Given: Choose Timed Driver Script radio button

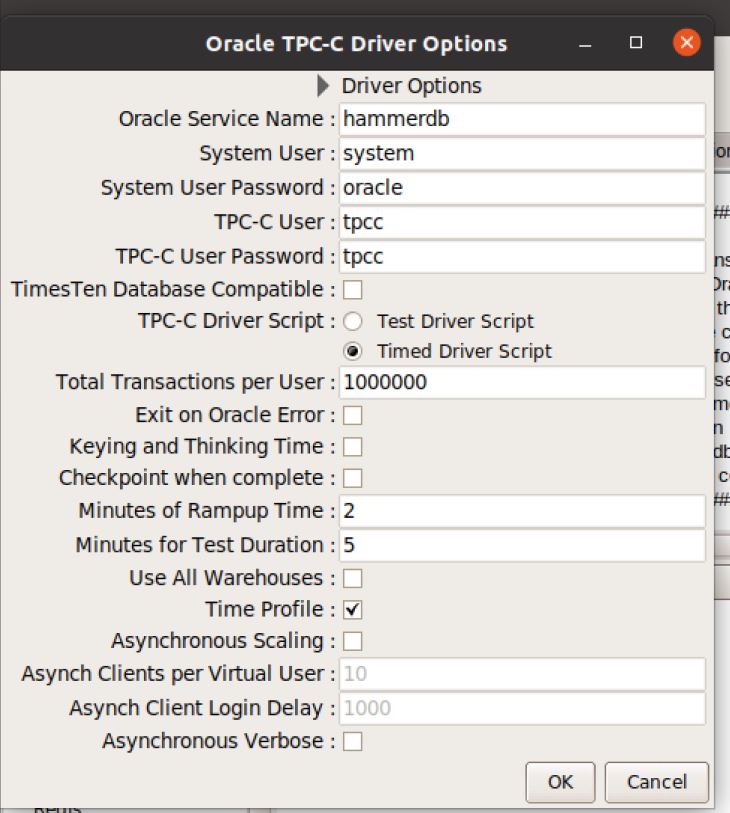Looking at the screenshot, I should pos(353,352).
